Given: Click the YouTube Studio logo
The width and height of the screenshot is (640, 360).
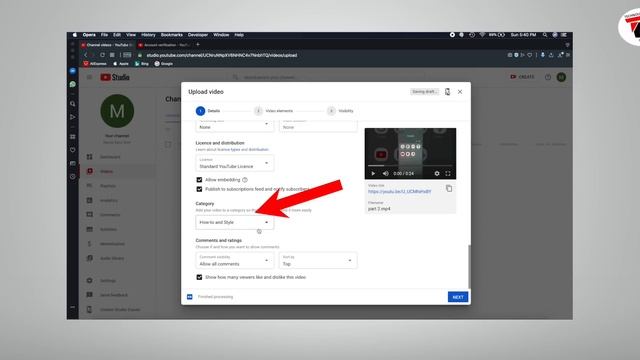Looking at the screenshot, I should (115, 77).
